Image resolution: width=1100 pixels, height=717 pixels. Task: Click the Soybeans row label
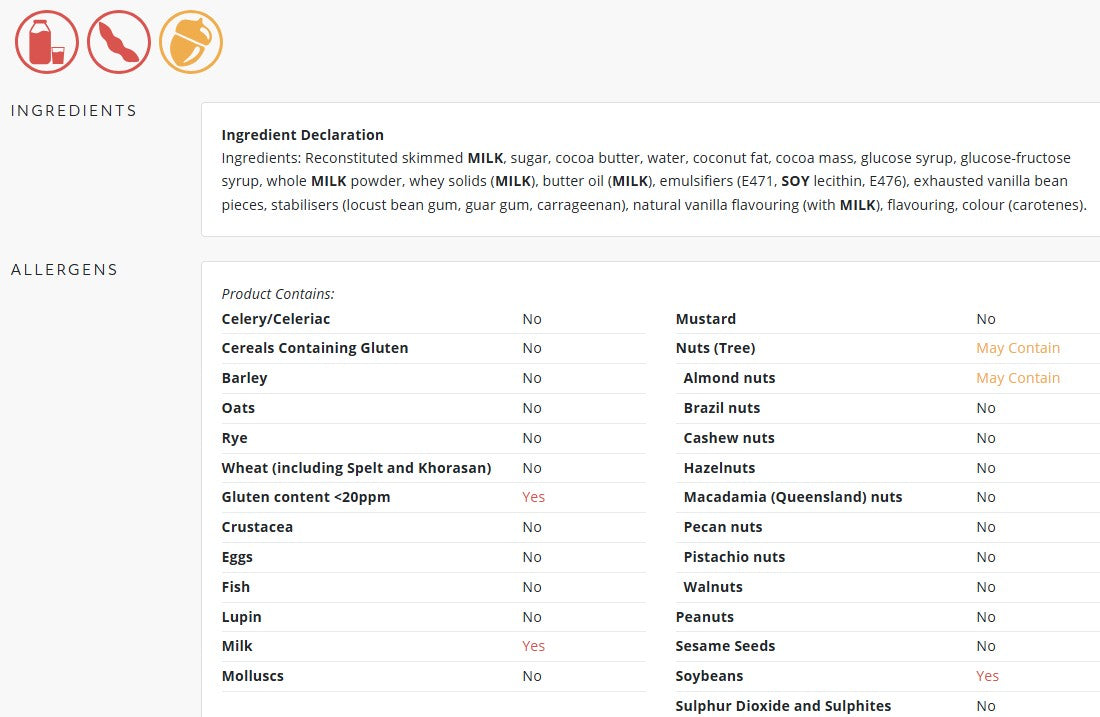click(x=709, y=676)
